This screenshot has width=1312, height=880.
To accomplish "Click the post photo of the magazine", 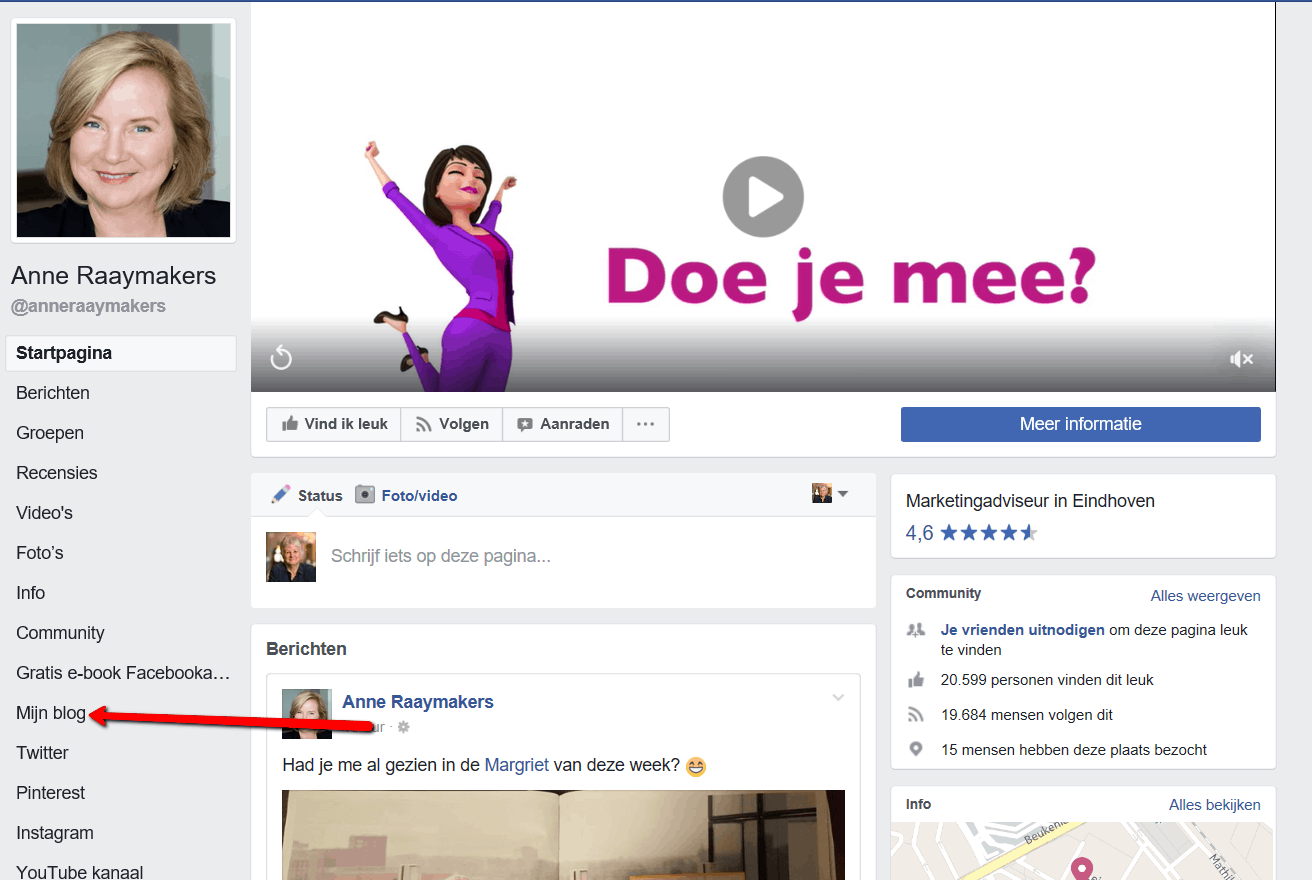I will click(563, 835).
